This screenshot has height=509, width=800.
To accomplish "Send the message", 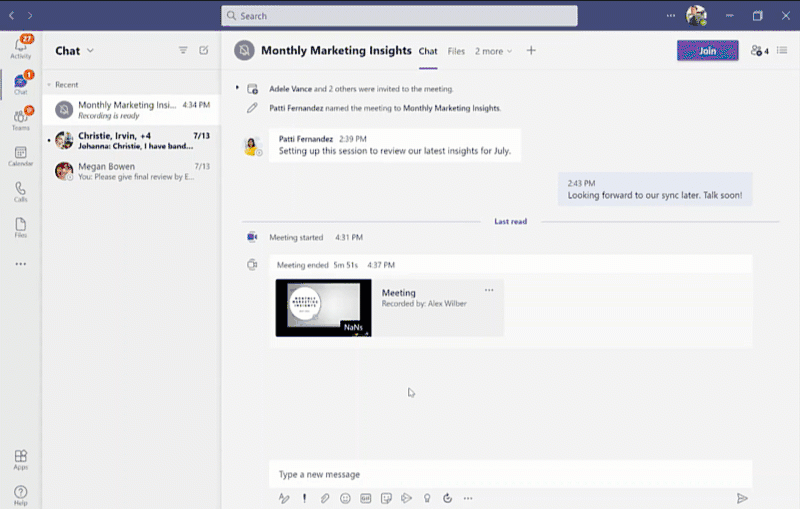I will (x=742, y=498).
